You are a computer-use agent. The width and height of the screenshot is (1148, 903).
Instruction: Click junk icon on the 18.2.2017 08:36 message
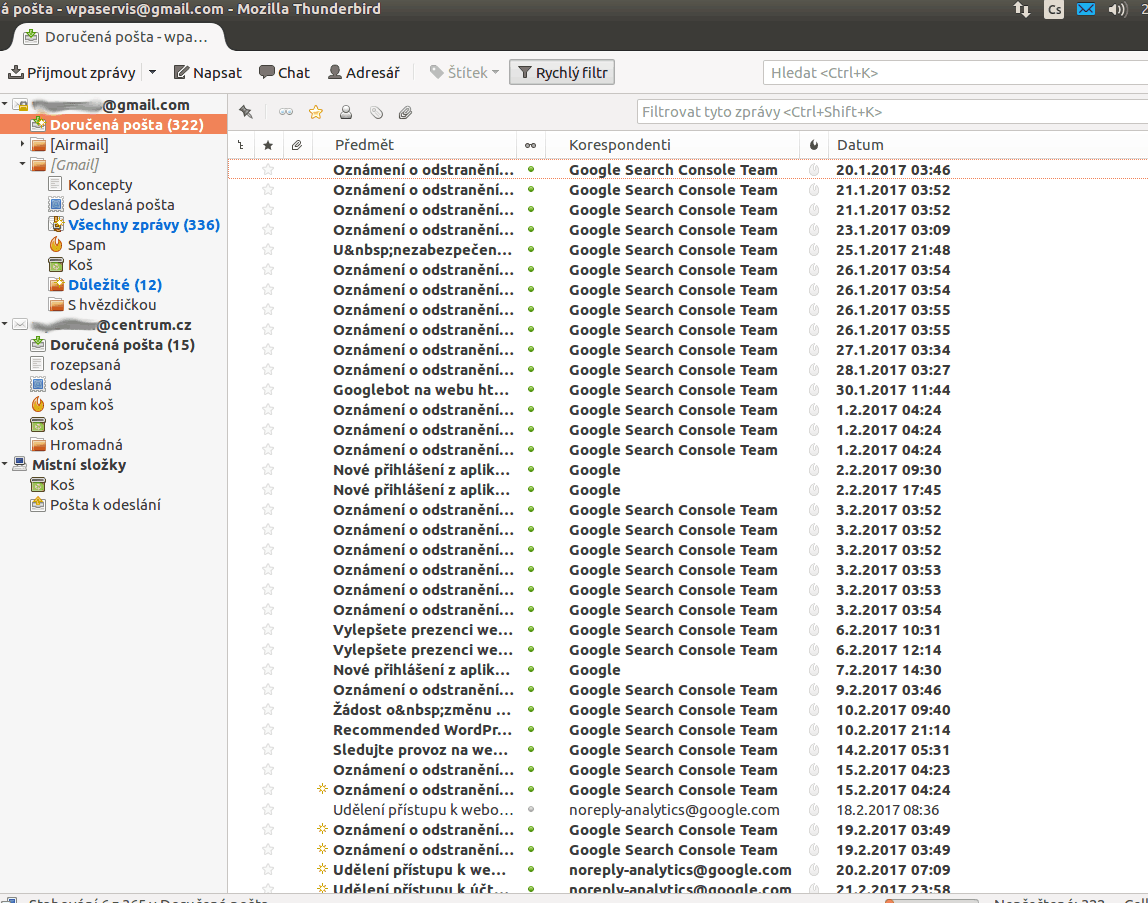tap(813, 810)
